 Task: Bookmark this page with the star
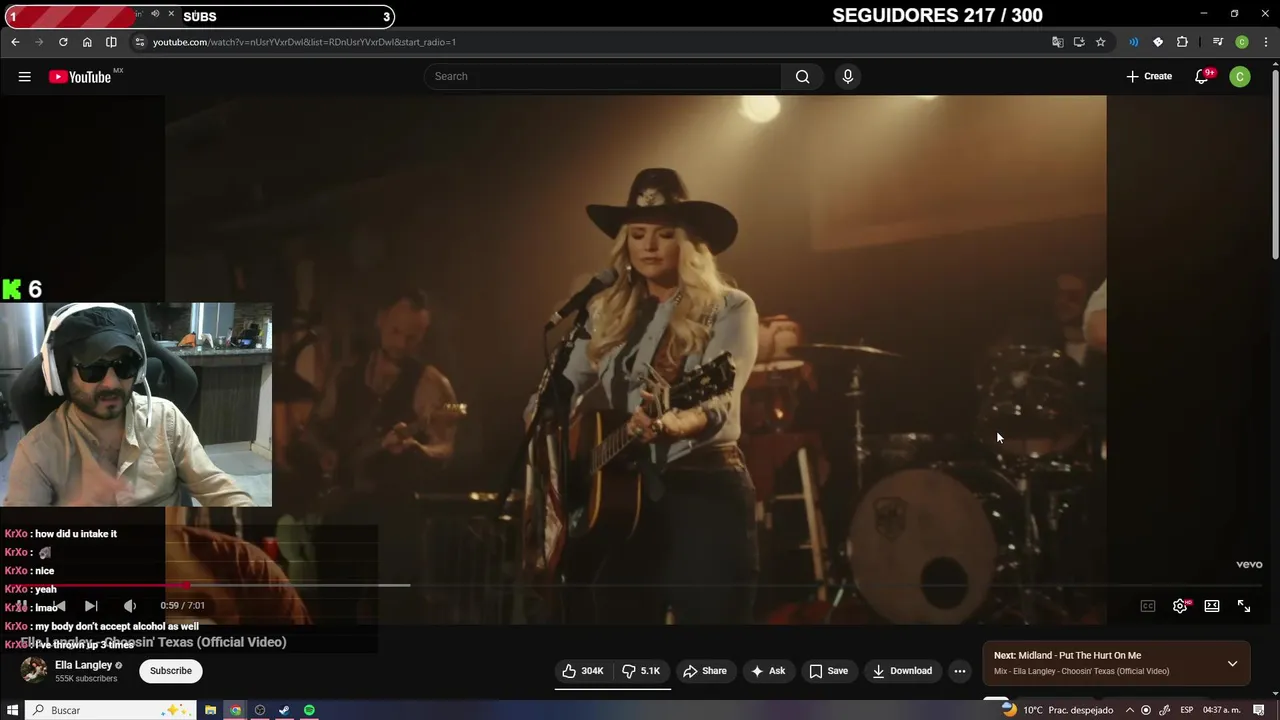(x=1100, y=42)
